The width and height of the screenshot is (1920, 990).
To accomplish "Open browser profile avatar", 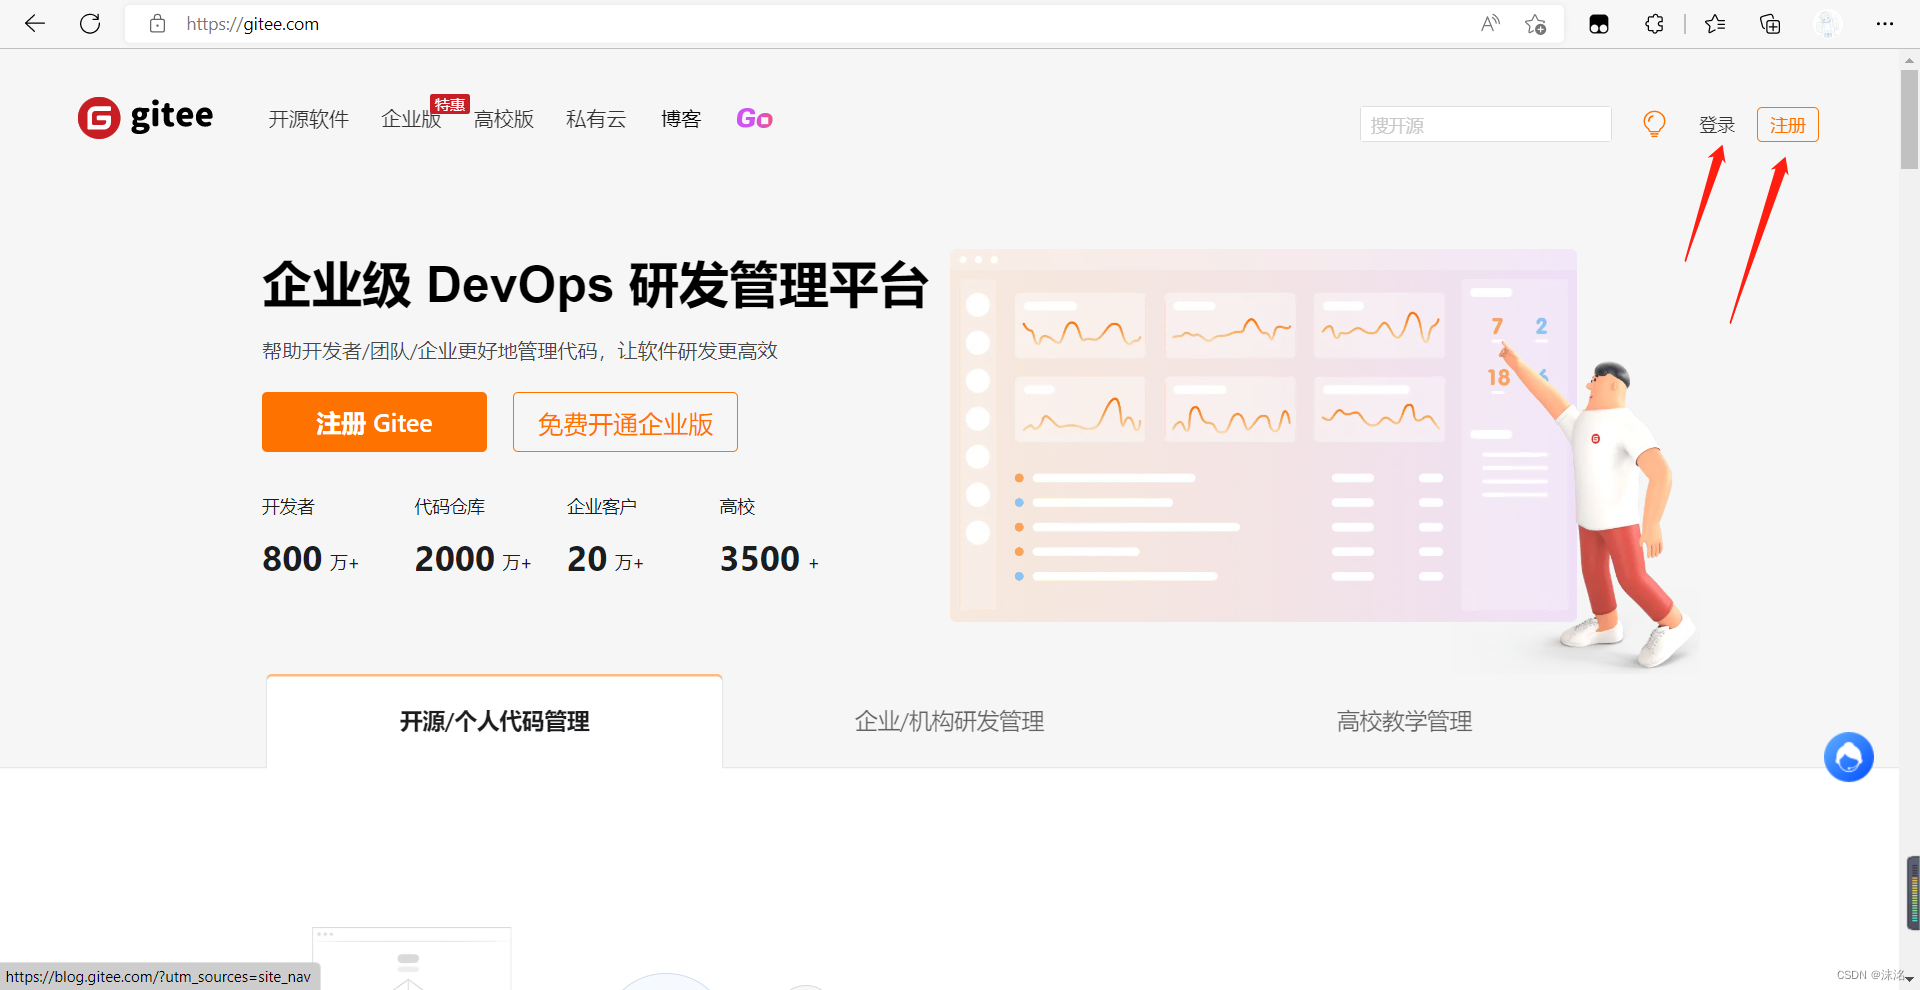I will click(x=1827, y=24).
